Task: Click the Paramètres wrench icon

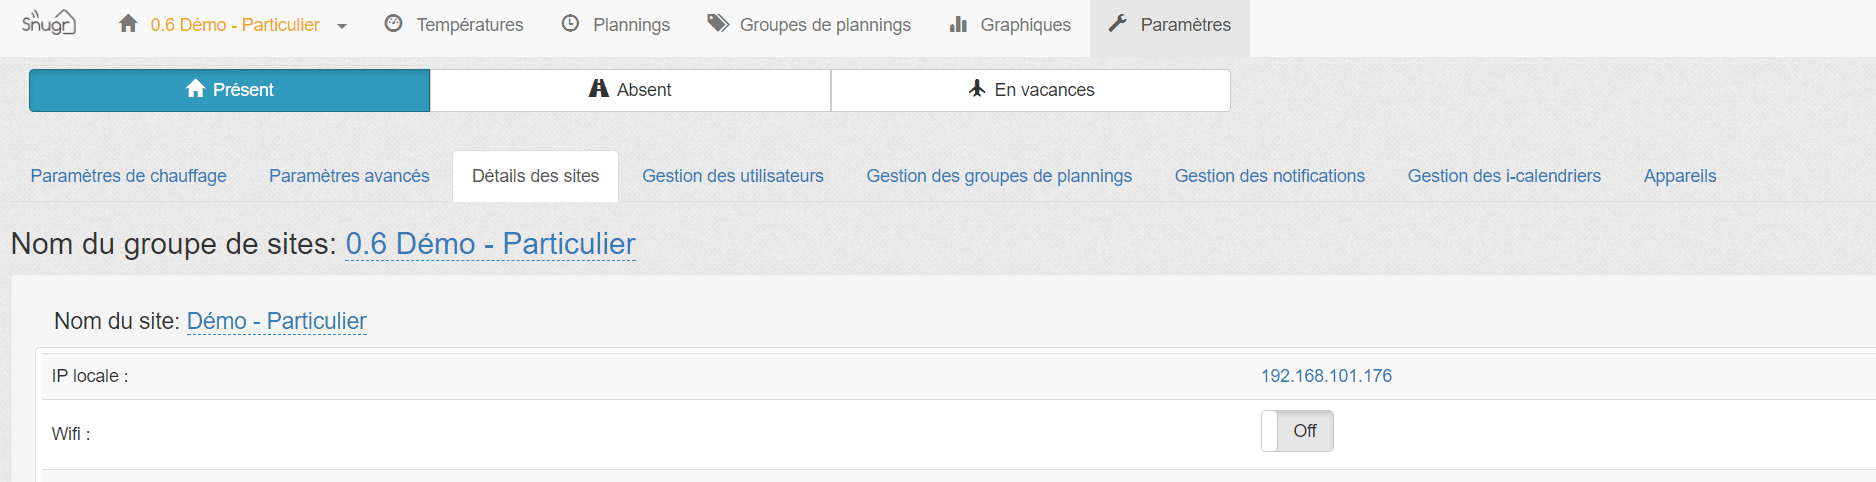Action: point(1118,23)
